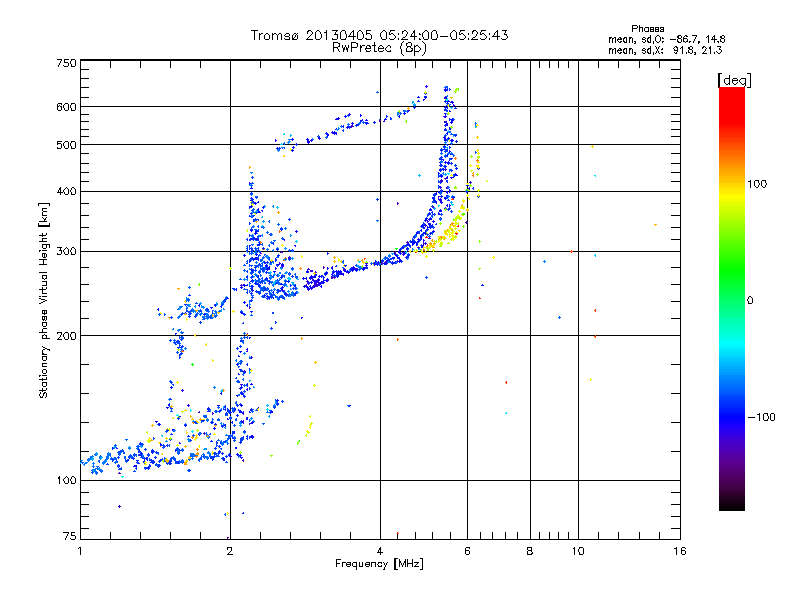Select the "mean, sd,O: -86.7, 14.8" line
Image resolution: width=800 pixels, height=600 pixels.
[667, 39]
